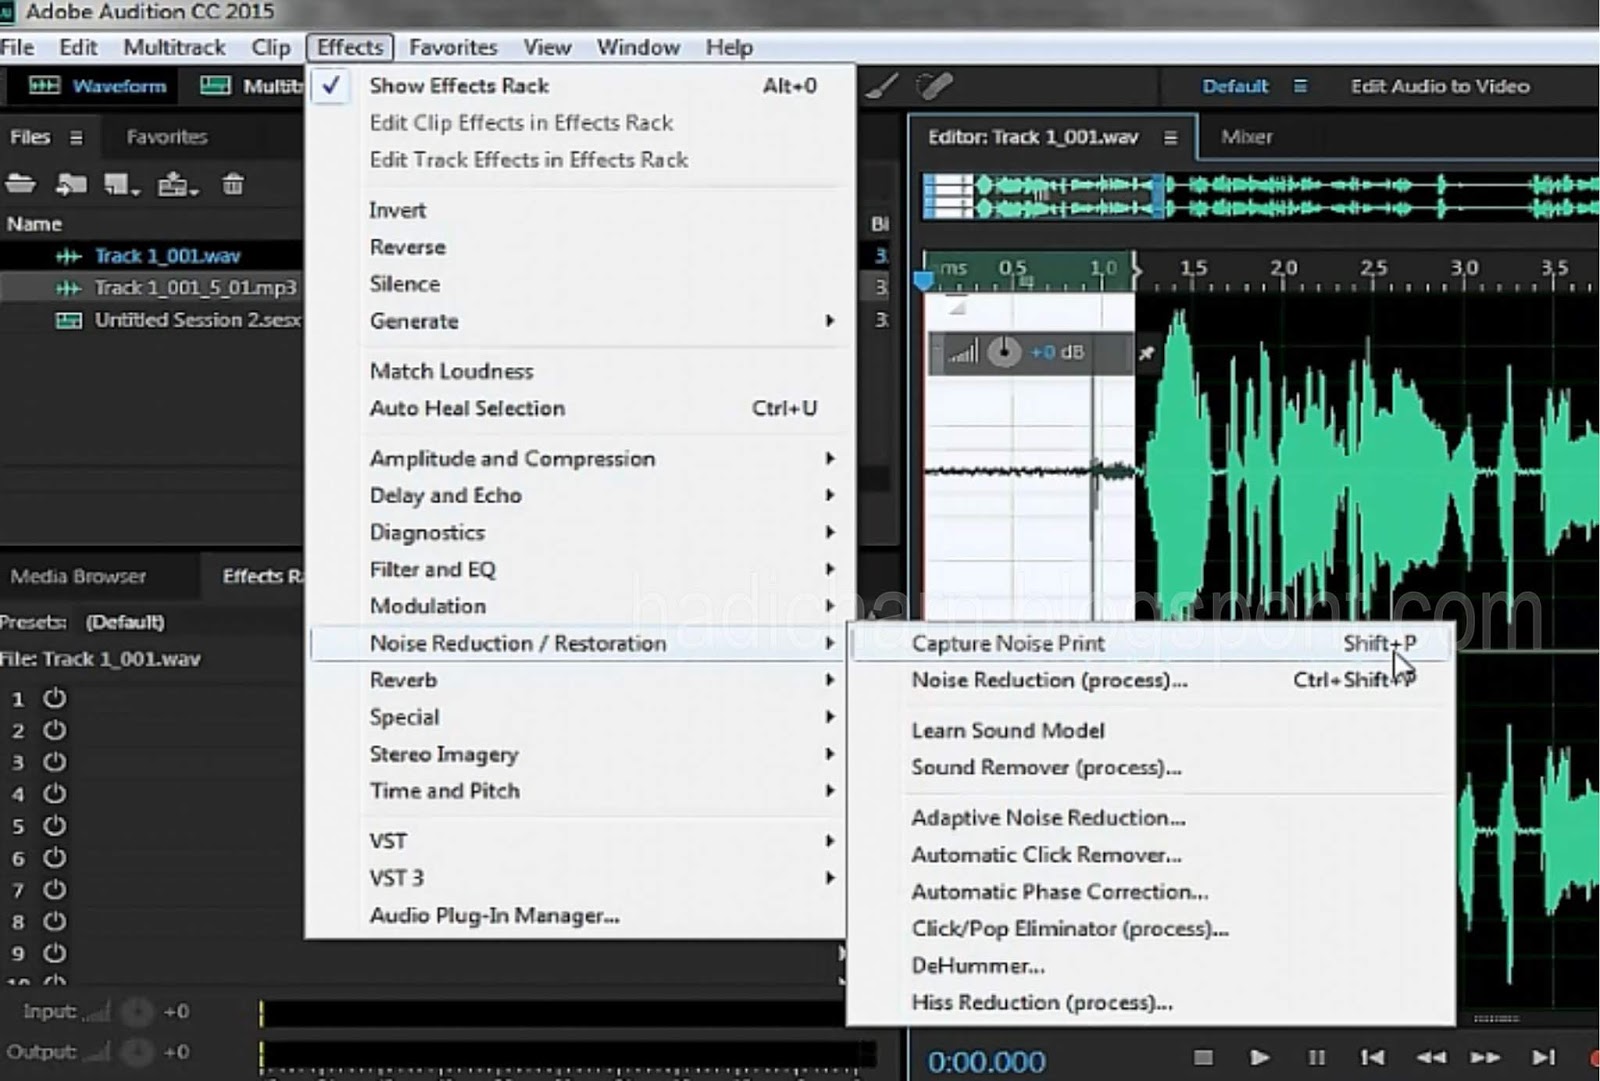Toggle power for effects slot 2

[54, 730]
